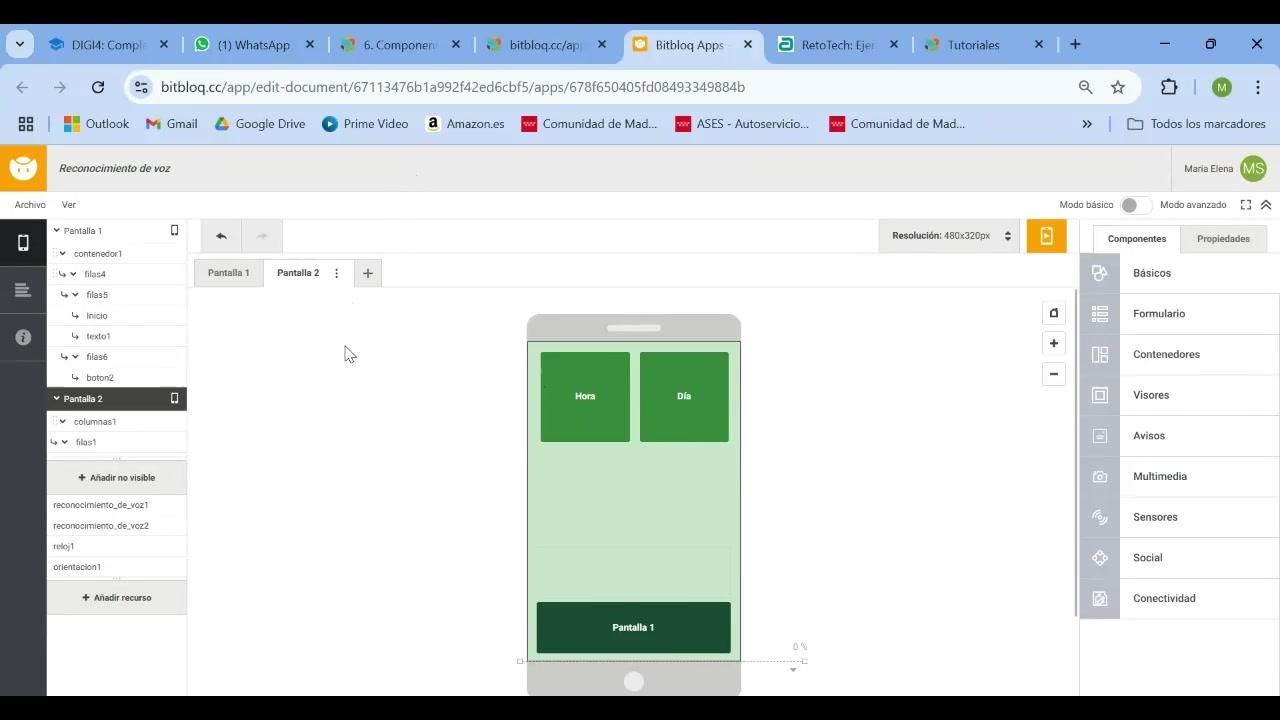Collapse the columnas1 tree node
Image resolution: width=1280 pixels, height=720 pixels.
(x=63, y=421)
